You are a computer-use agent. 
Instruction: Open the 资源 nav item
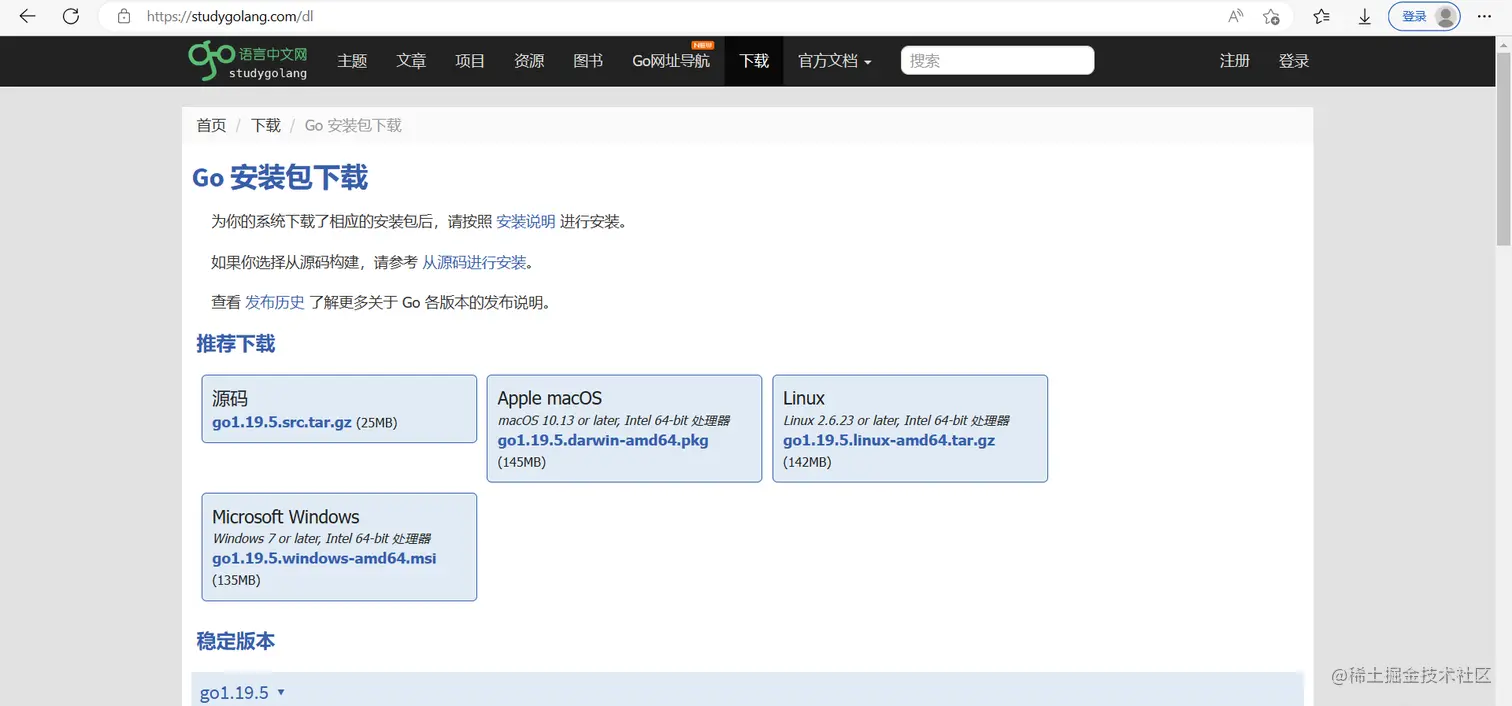[x=529, y=61]
